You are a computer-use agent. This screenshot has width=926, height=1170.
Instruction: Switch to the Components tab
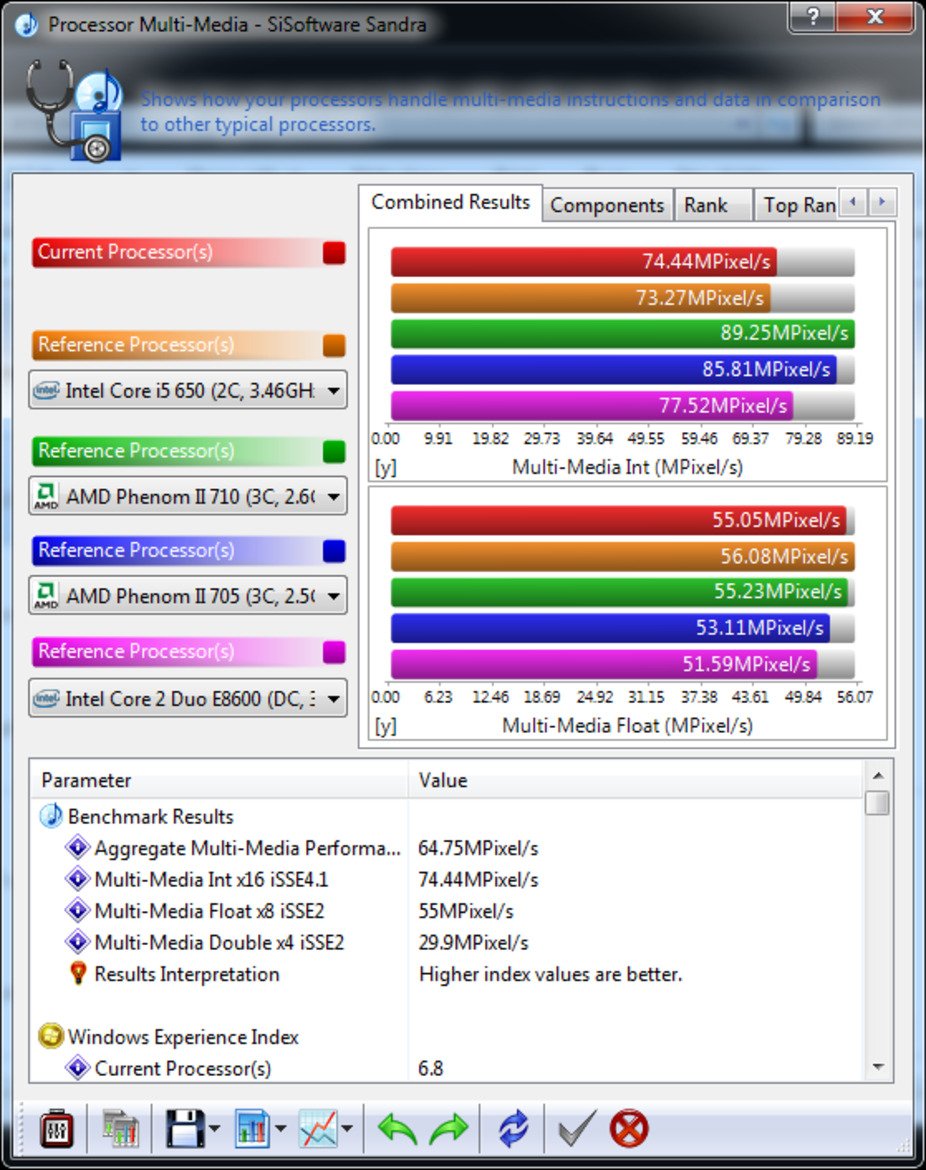pos(607,205)
